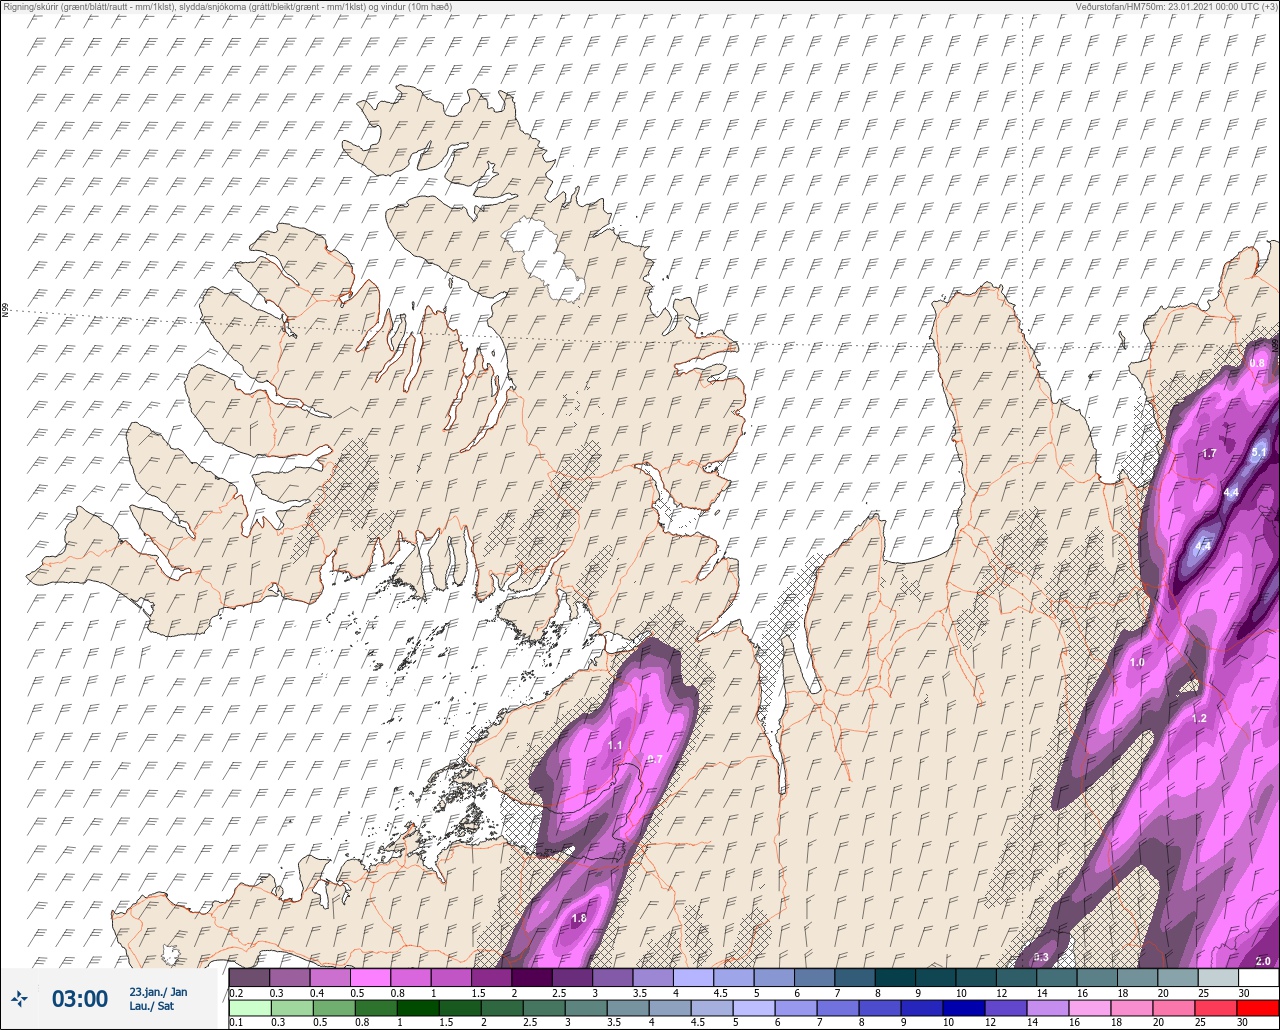Click the wind compass icon beside 03:00
The height and width of the screenshot is (1030, 1280).
(x=20, y=998)
